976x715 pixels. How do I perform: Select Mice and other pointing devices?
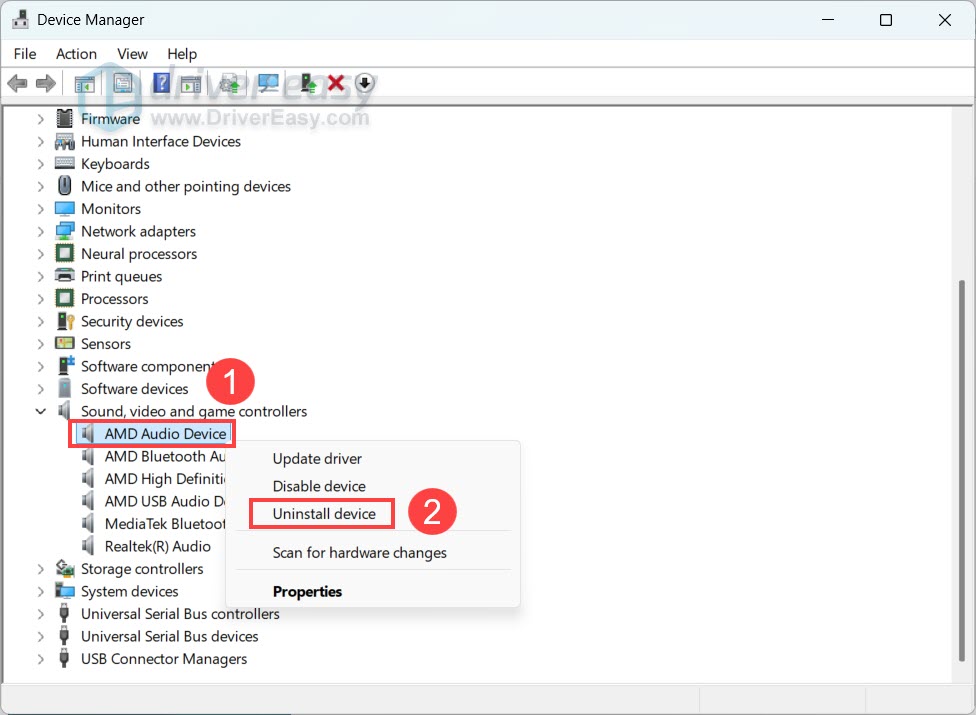coord(185,186)
